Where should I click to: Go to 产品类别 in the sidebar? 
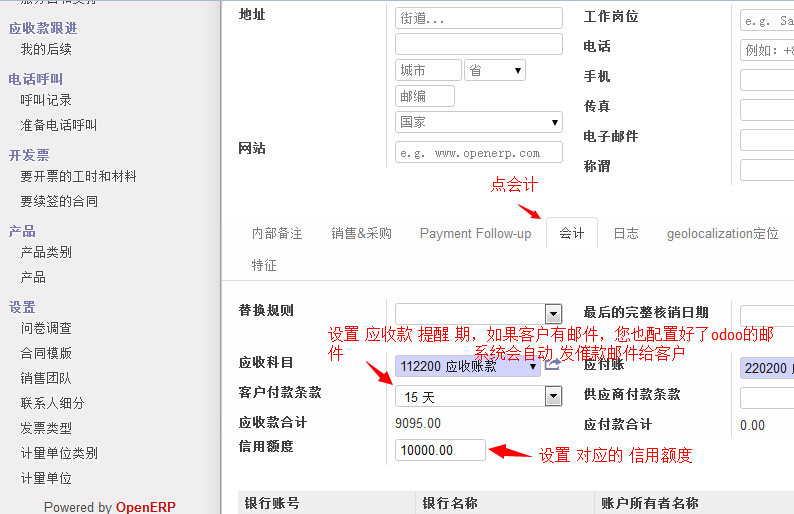[46, 252]
